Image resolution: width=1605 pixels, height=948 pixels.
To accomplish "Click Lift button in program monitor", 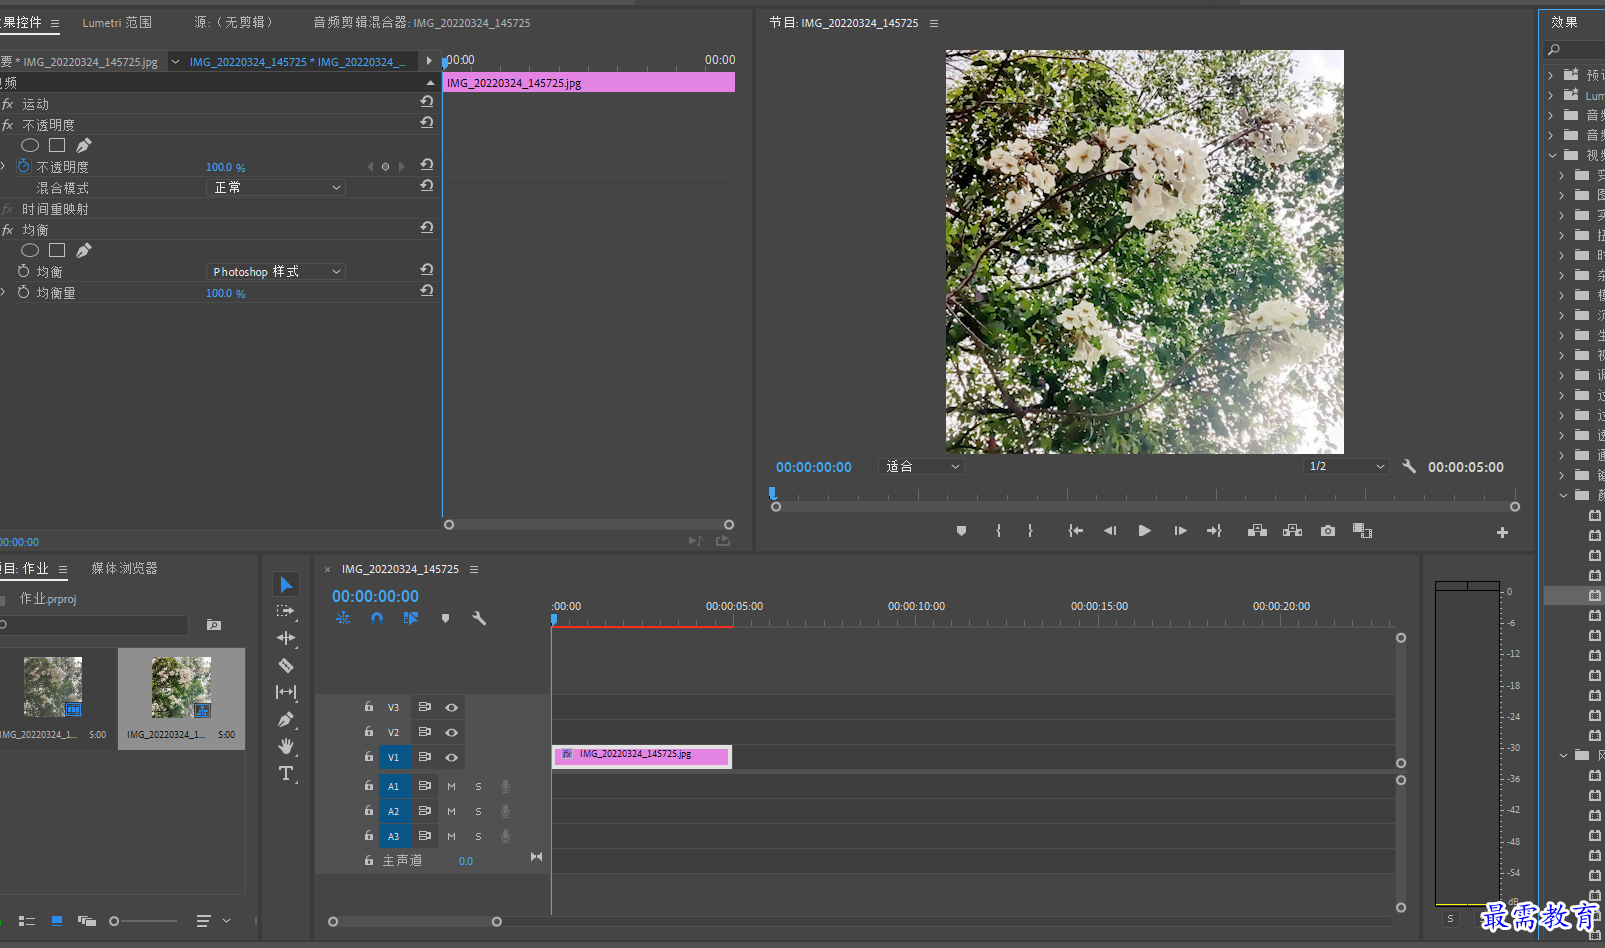I will [1257, 531].
